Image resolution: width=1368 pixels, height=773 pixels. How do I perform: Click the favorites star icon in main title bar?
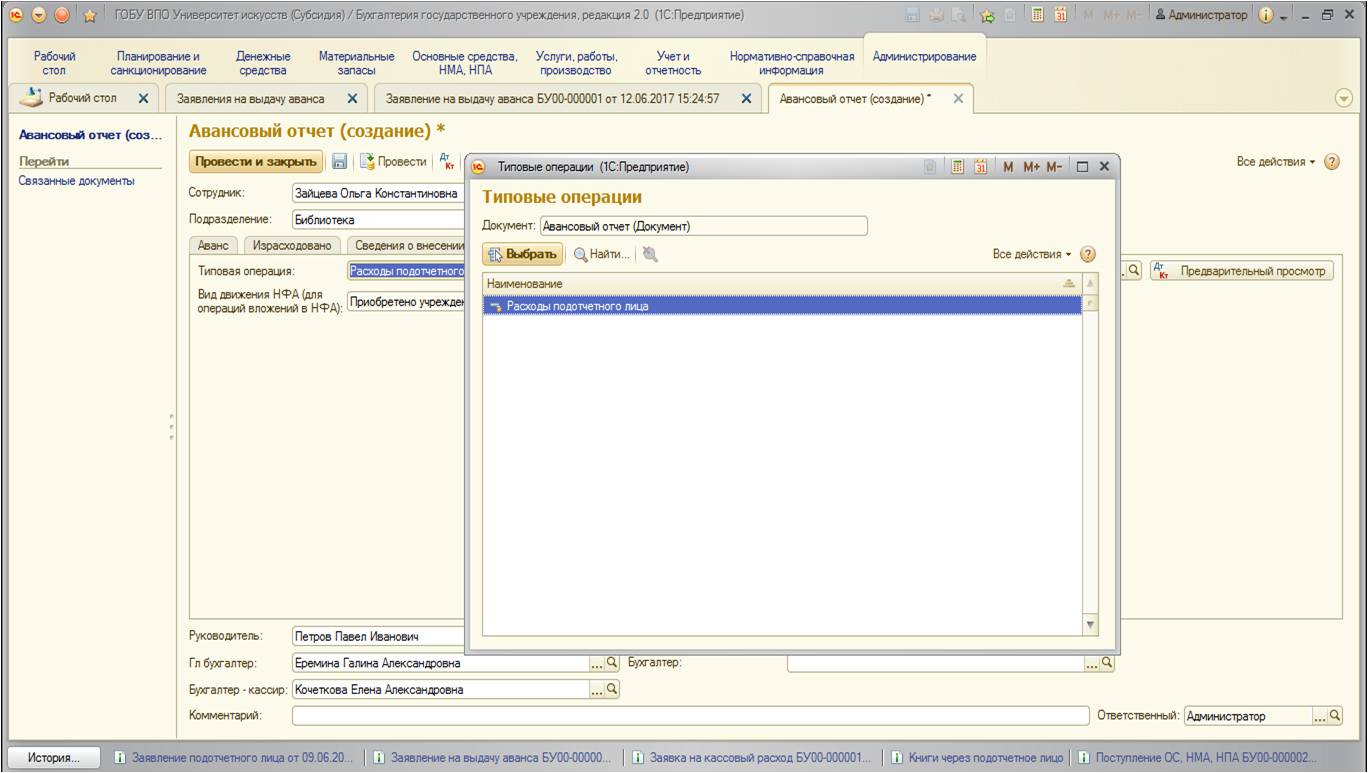(88, 15)
